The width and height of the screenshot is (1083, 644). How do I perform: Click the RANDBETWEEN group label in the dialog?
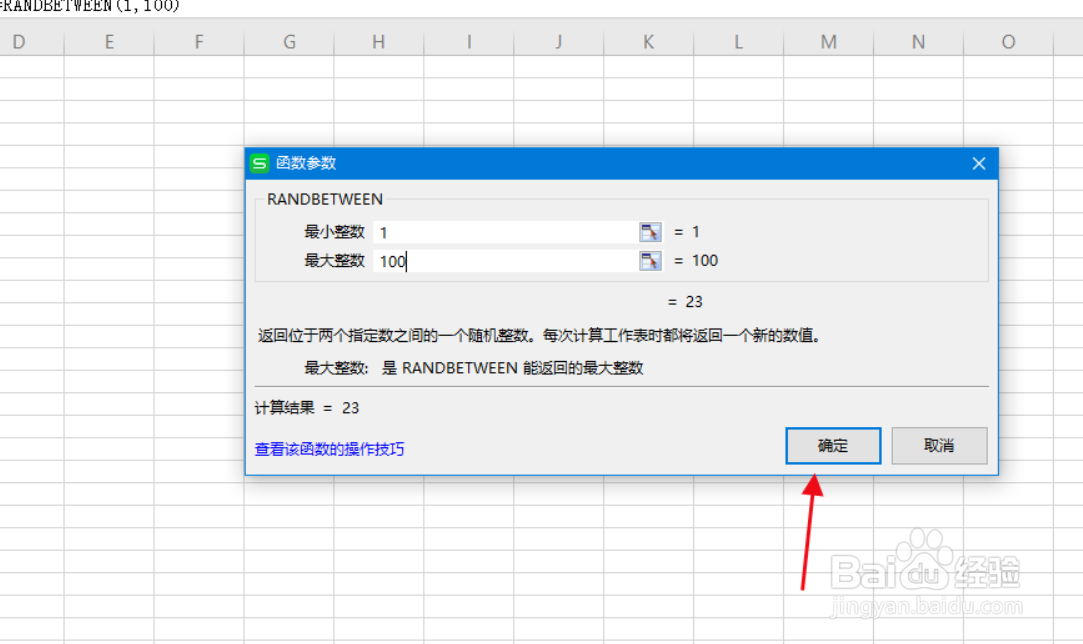coord(323,199)
